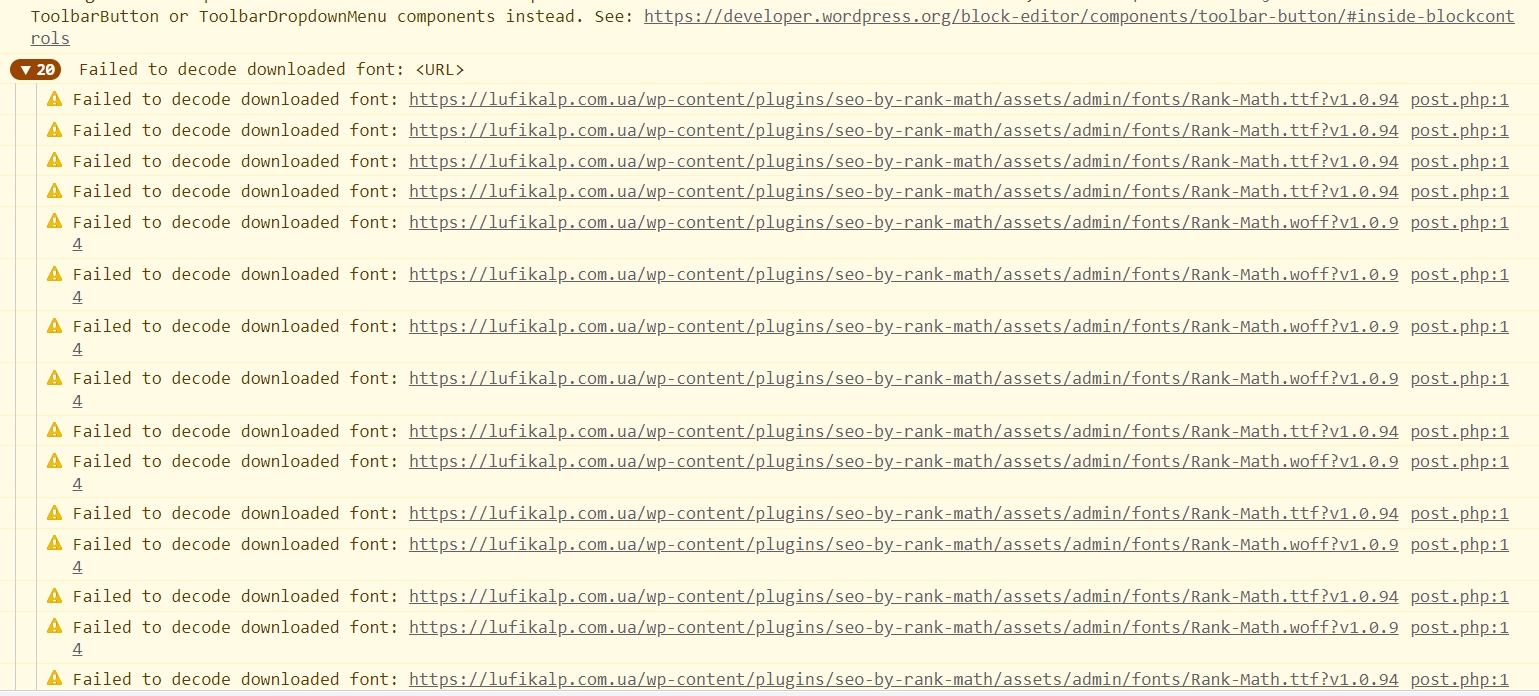Open post.php:1 source on the second Rank-Math.woff row
Image resolution: width=1539 pixels, height=696 pixels.
1459,274
